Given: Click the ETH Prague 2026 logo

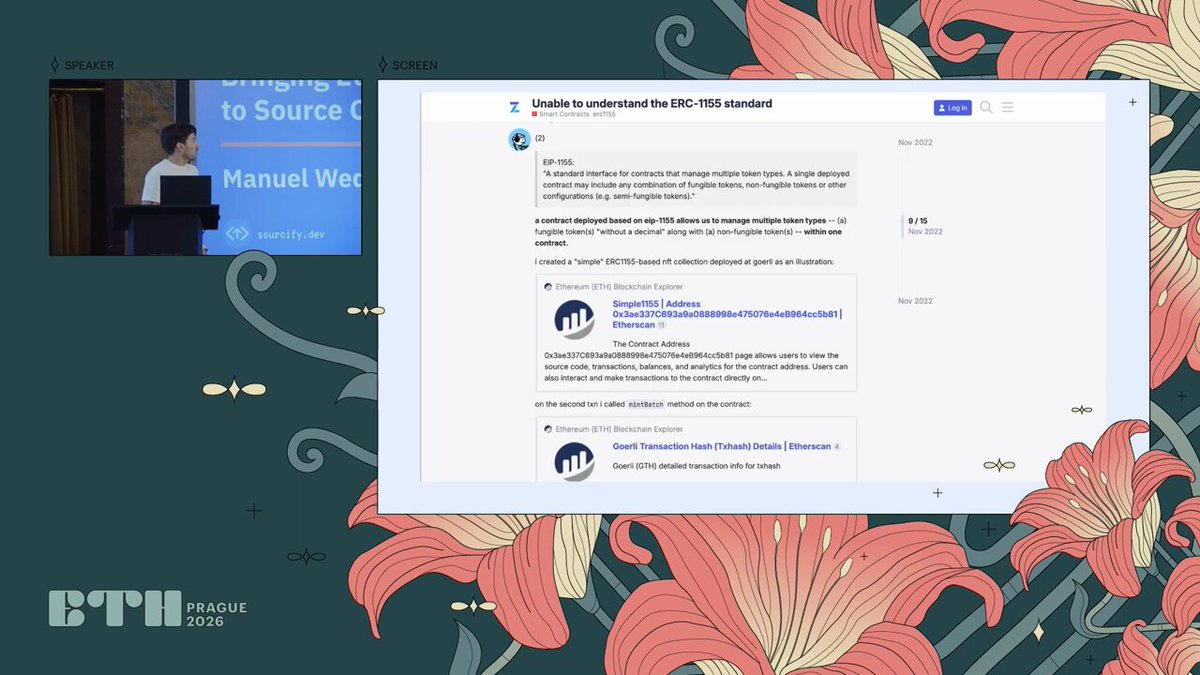Looking at the screenshot, I should [147, 609].
